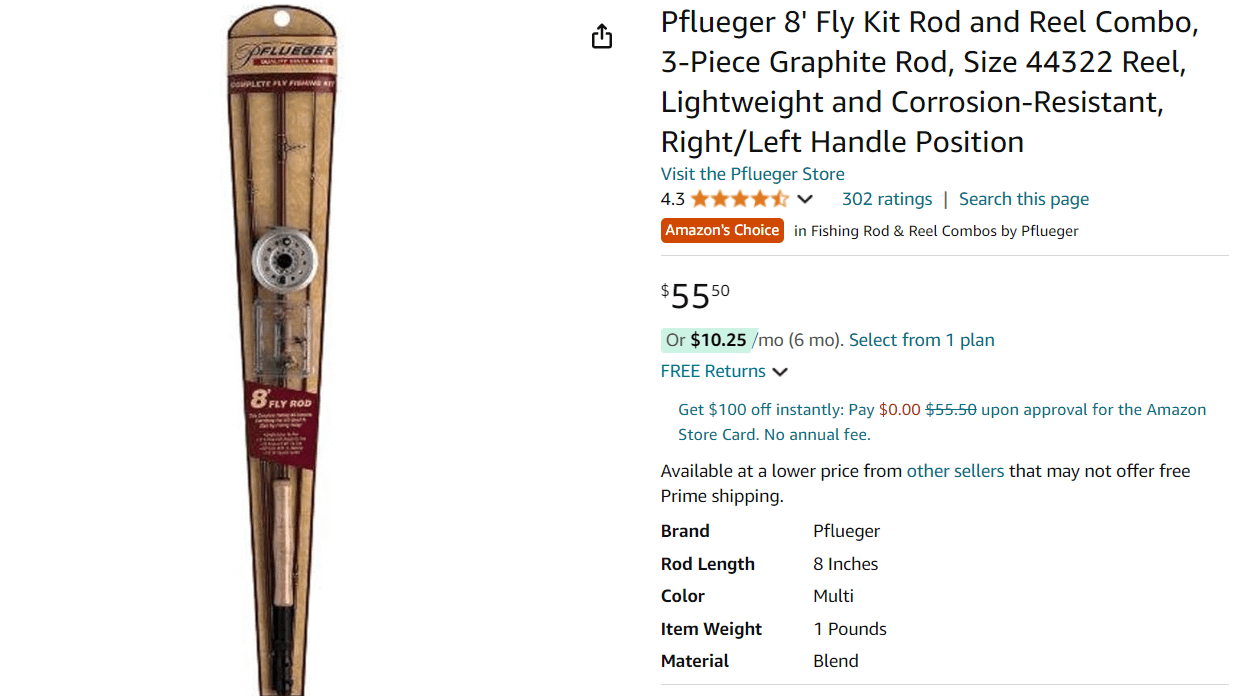Click the orange star rating icons

tap(739, 199)
